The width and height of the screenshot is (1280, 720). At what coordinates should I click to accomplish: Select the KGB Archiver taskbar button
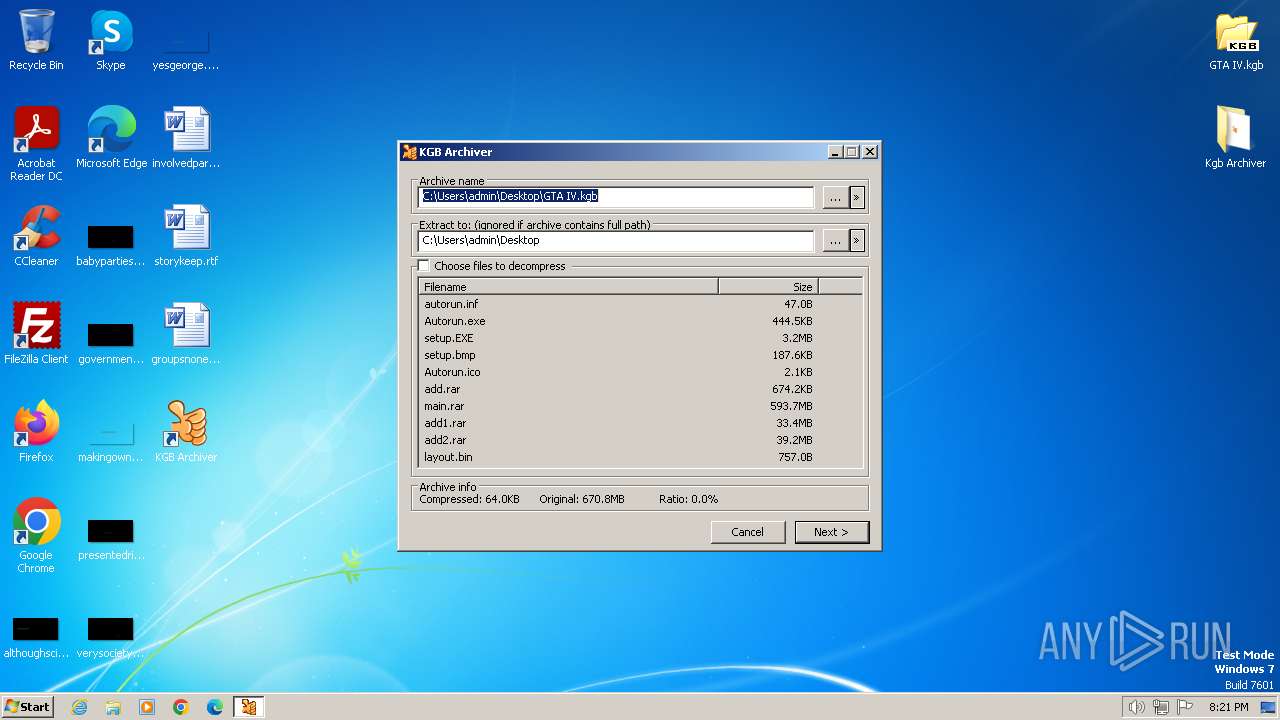click(x=249, y=707)
